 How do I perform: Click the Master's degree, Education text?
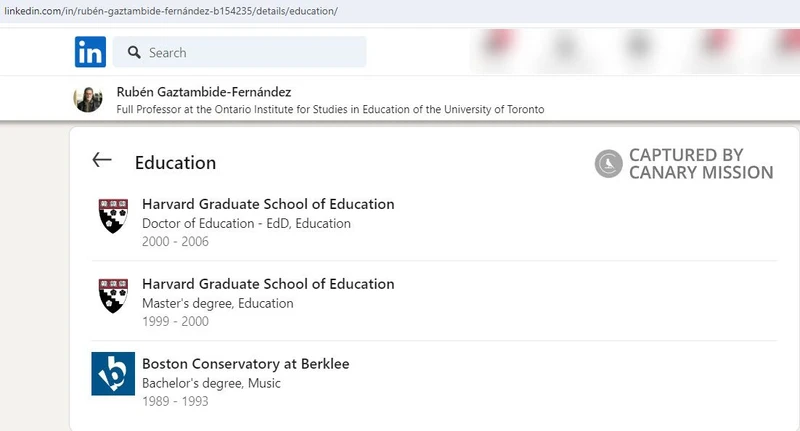(217, 303)
